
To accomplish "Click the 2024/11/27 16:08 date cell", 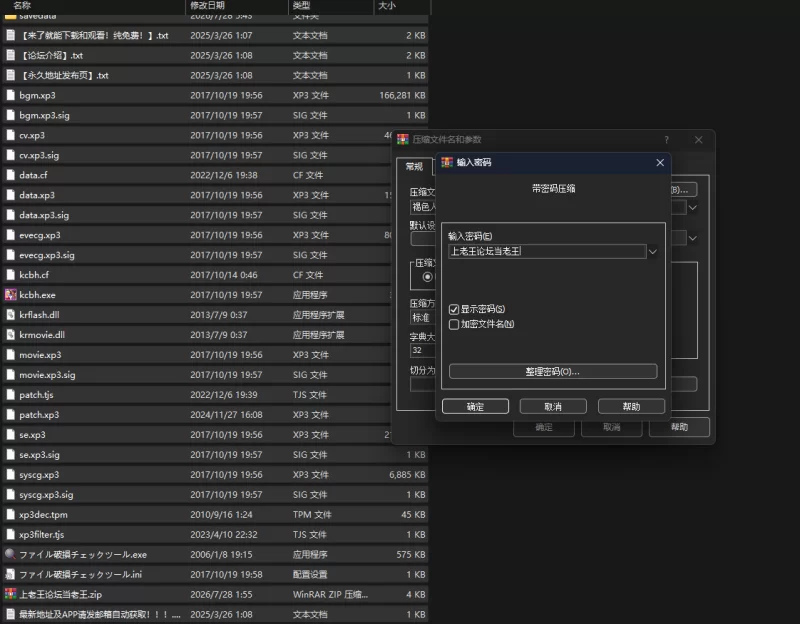I will 227,415.
